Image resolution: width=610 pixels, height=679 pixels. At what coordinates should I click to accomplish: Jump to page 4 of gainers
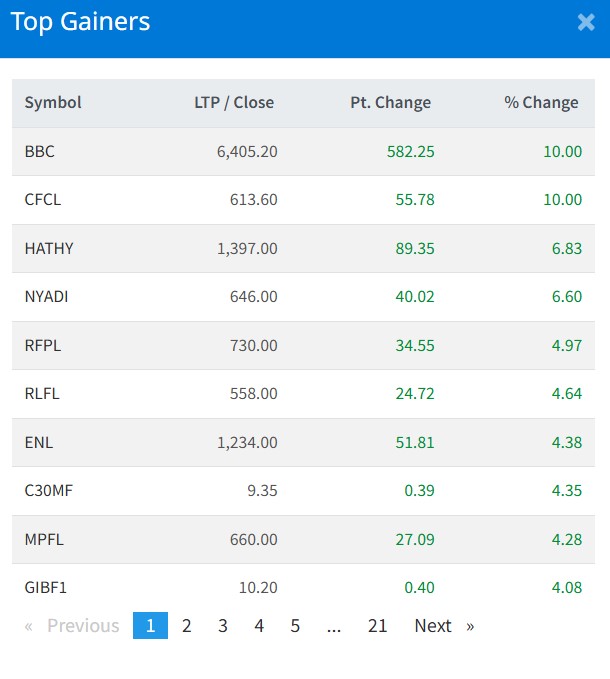coord(259,626)
